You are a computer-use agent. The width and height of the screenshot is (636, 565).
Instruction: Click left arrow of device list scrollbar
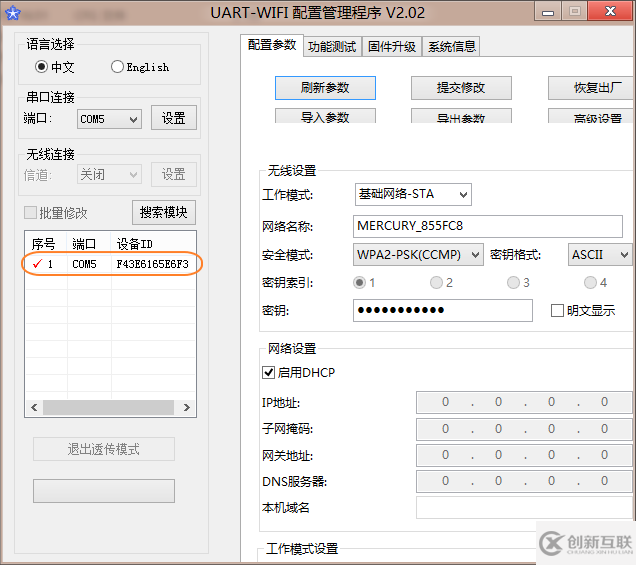[x=34, y=408]
